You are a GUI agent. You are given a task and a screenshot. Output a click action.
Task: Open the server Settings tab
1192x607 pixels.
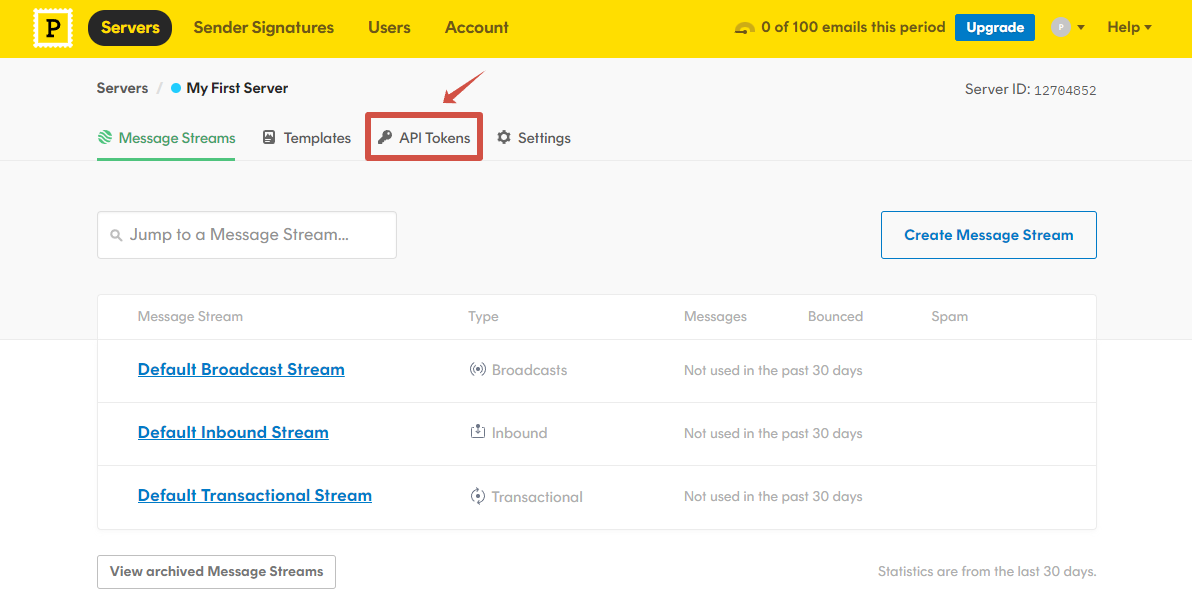click(x=534, y=138)
